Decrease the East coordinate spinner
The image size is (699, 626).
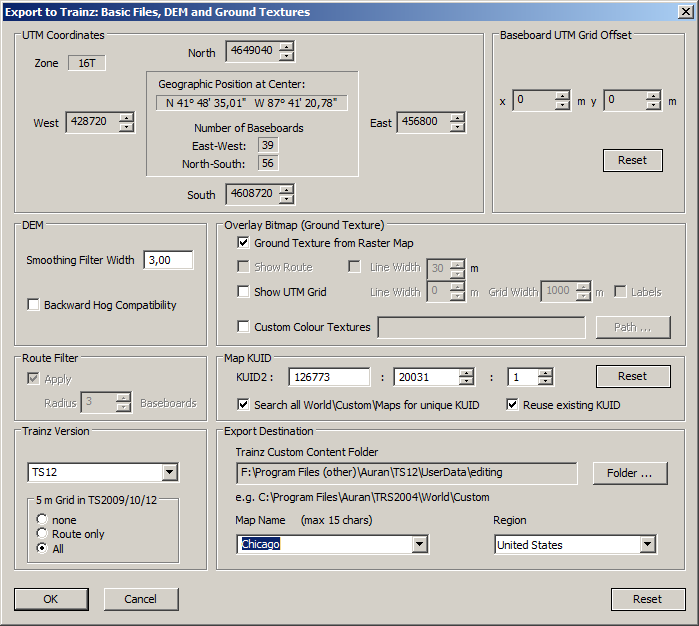pos(457,127)
